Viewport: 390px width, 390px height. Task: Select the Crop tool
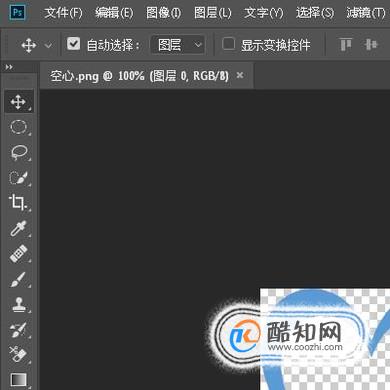[18, 203]
